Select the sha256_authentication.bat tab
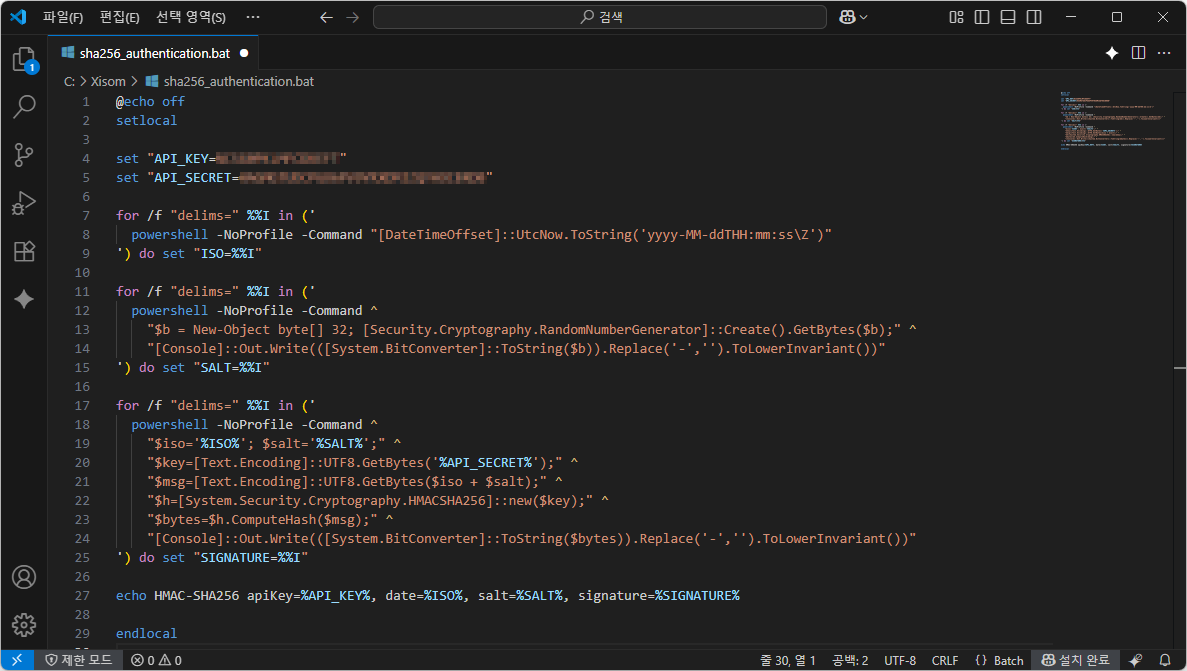The image size is (1187, 671). tap(154, 53)
